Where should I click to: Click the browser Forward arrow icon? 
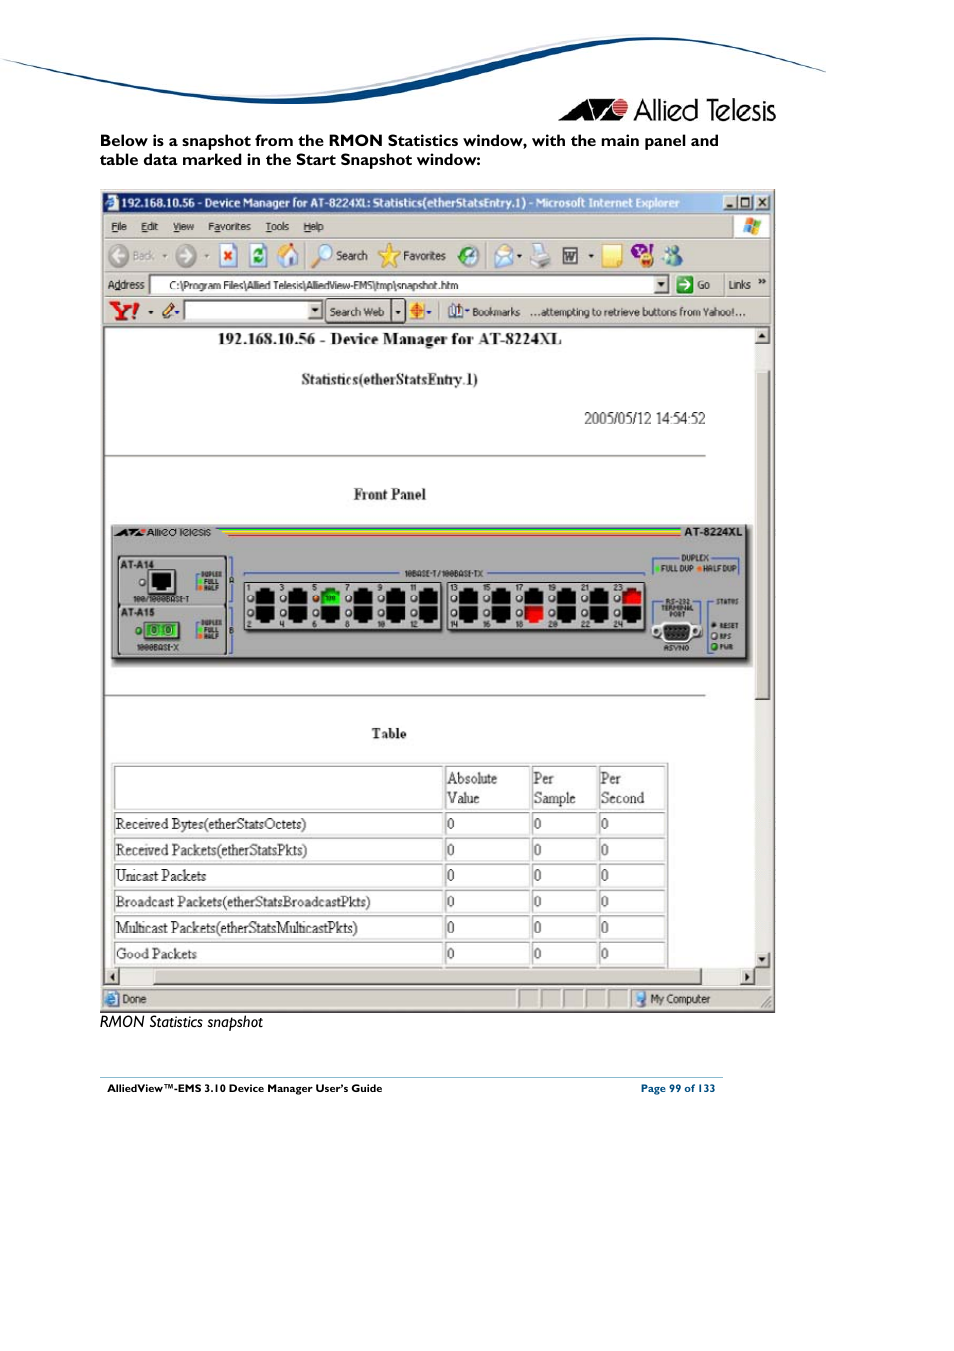(186, 256)
